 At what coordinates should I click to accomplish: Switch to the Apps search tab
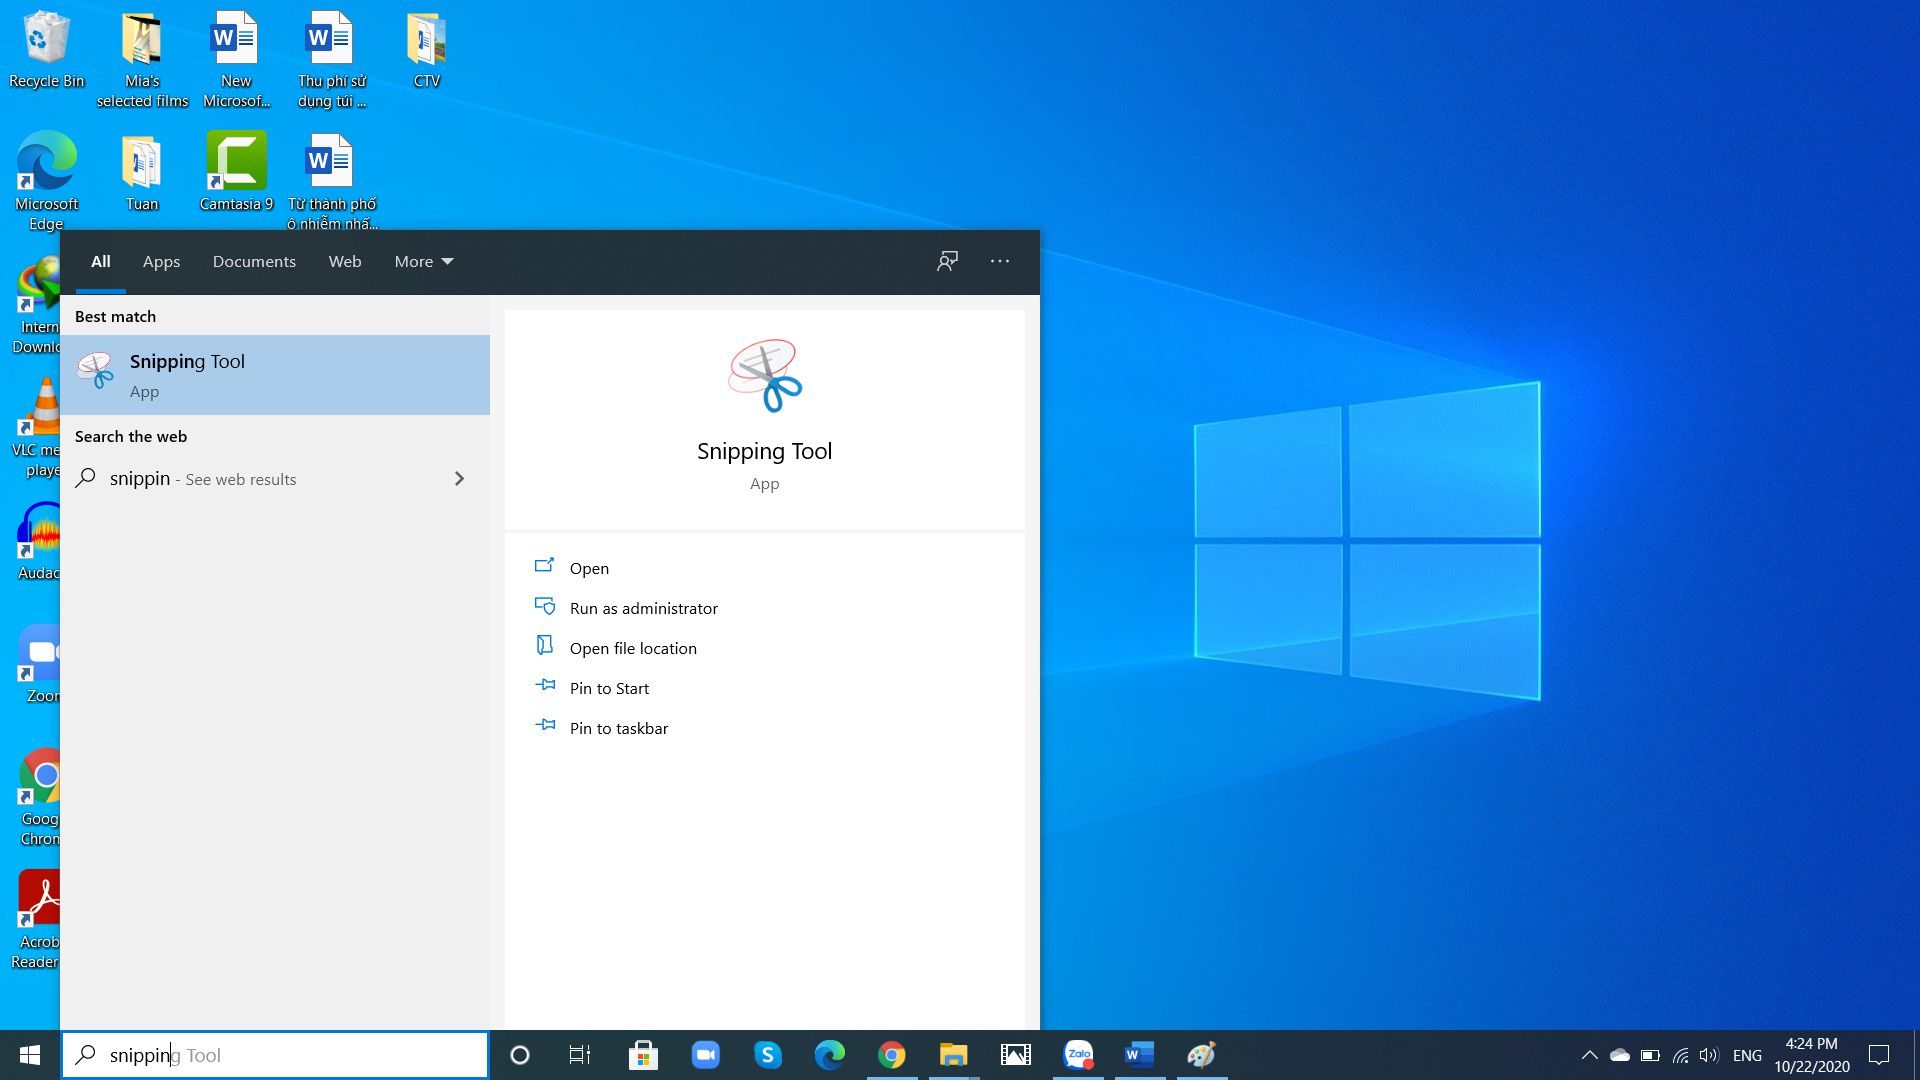(161, 261)
